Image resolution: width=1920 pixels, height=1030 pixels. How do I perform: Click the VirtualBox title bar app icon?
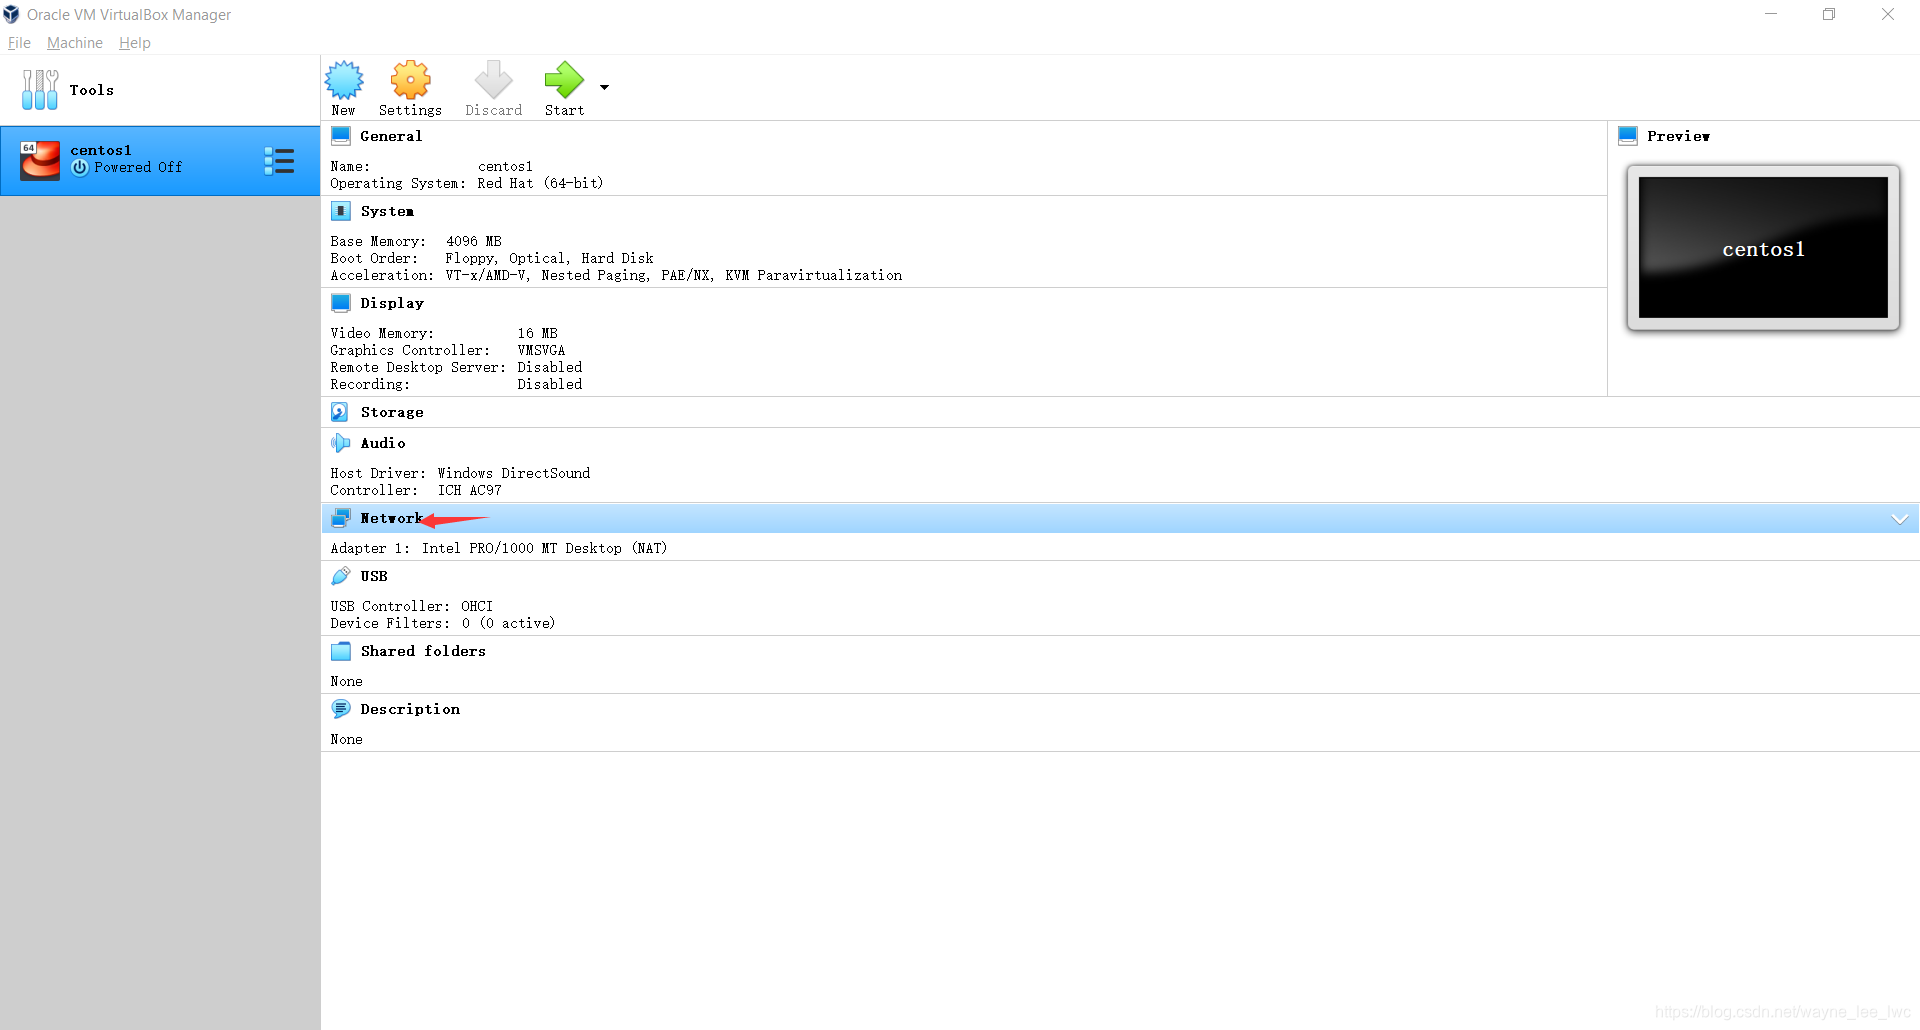coord(11,14)
